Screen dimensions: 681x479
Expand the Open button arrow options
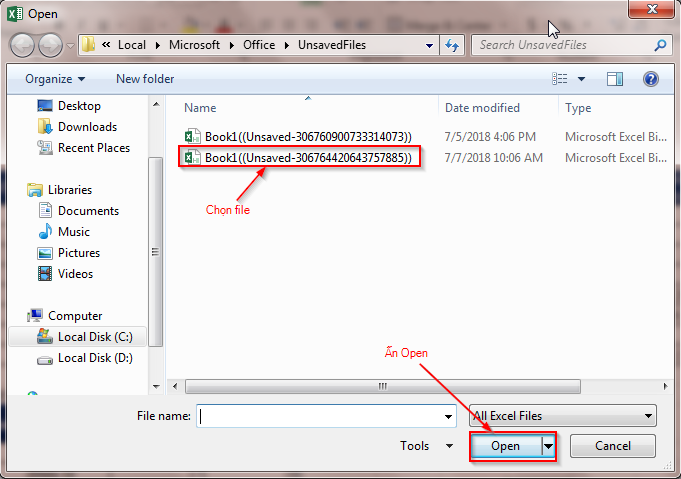[549, 446]
